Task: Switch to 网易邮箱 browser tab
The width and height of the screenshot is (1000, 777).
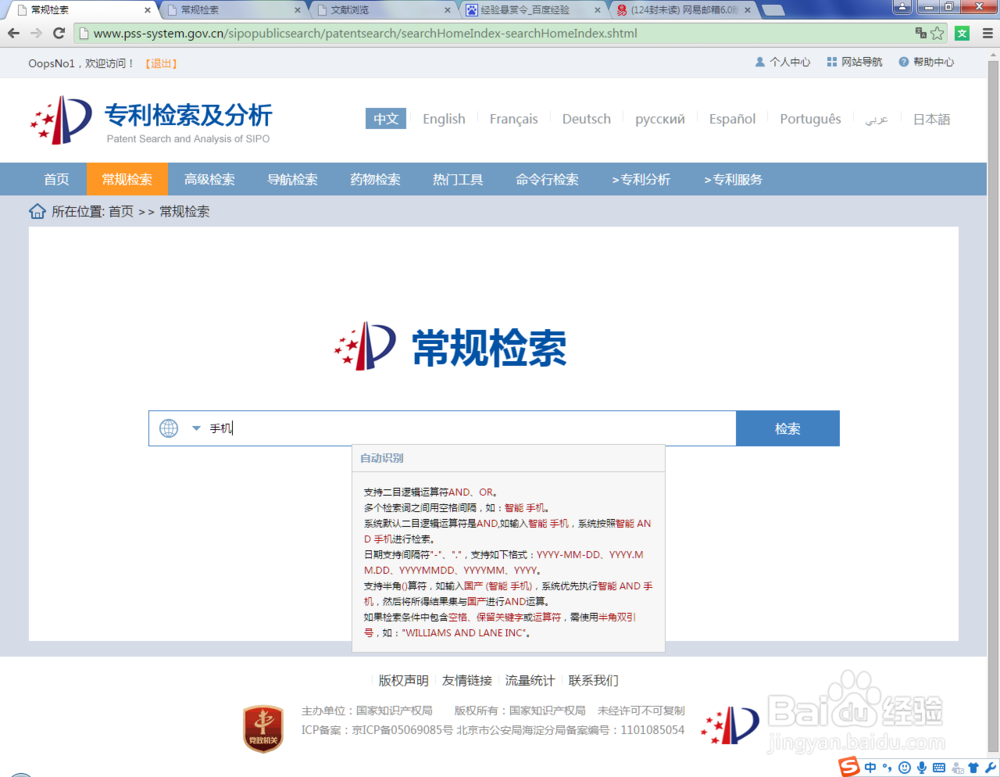Action: click(x=682, y=10)
